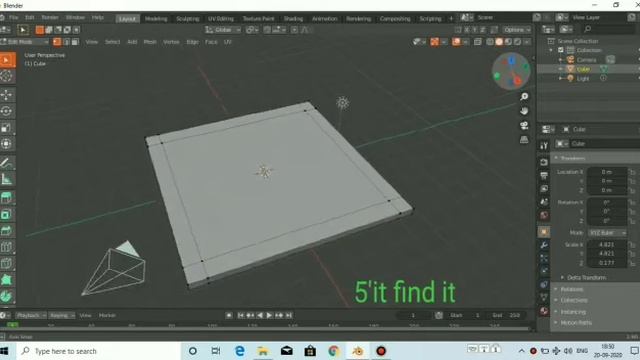Open View Layer properties tab
The image size is (640, 360).
[544, 189]
